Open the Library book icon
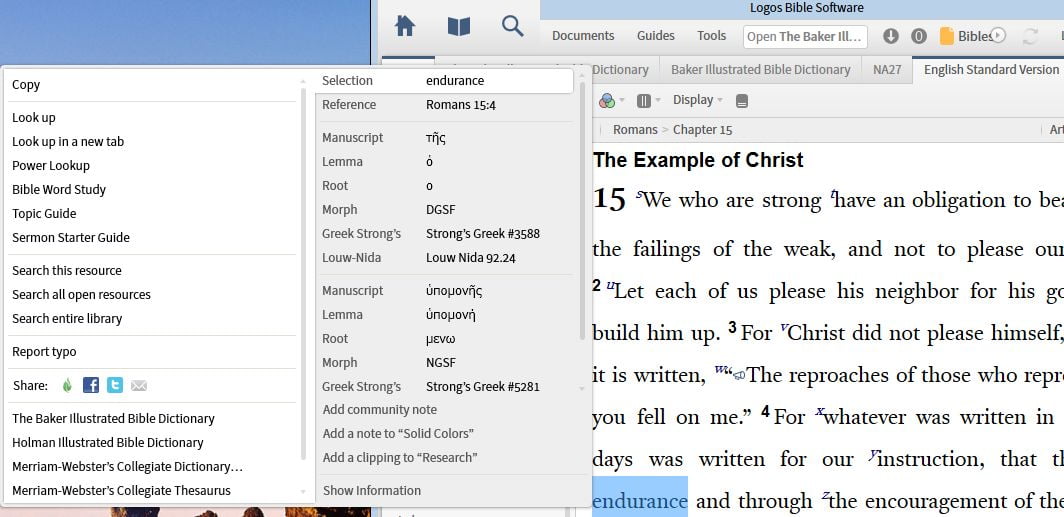The image size is (1064, 517). coord(459,27)
